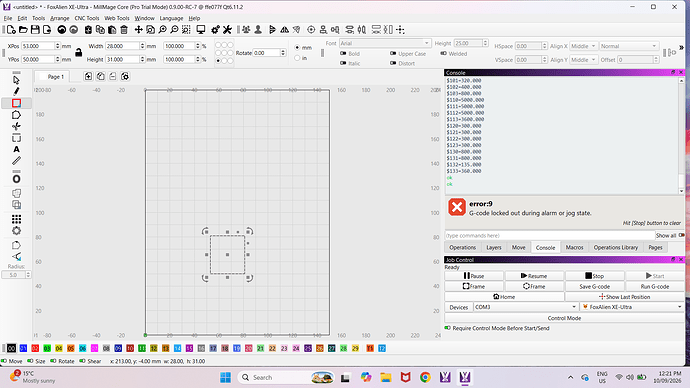Viewport: 690px width, 388px height.
Task: Click the zoom to frame selection icon
Action: coord(186,29)
